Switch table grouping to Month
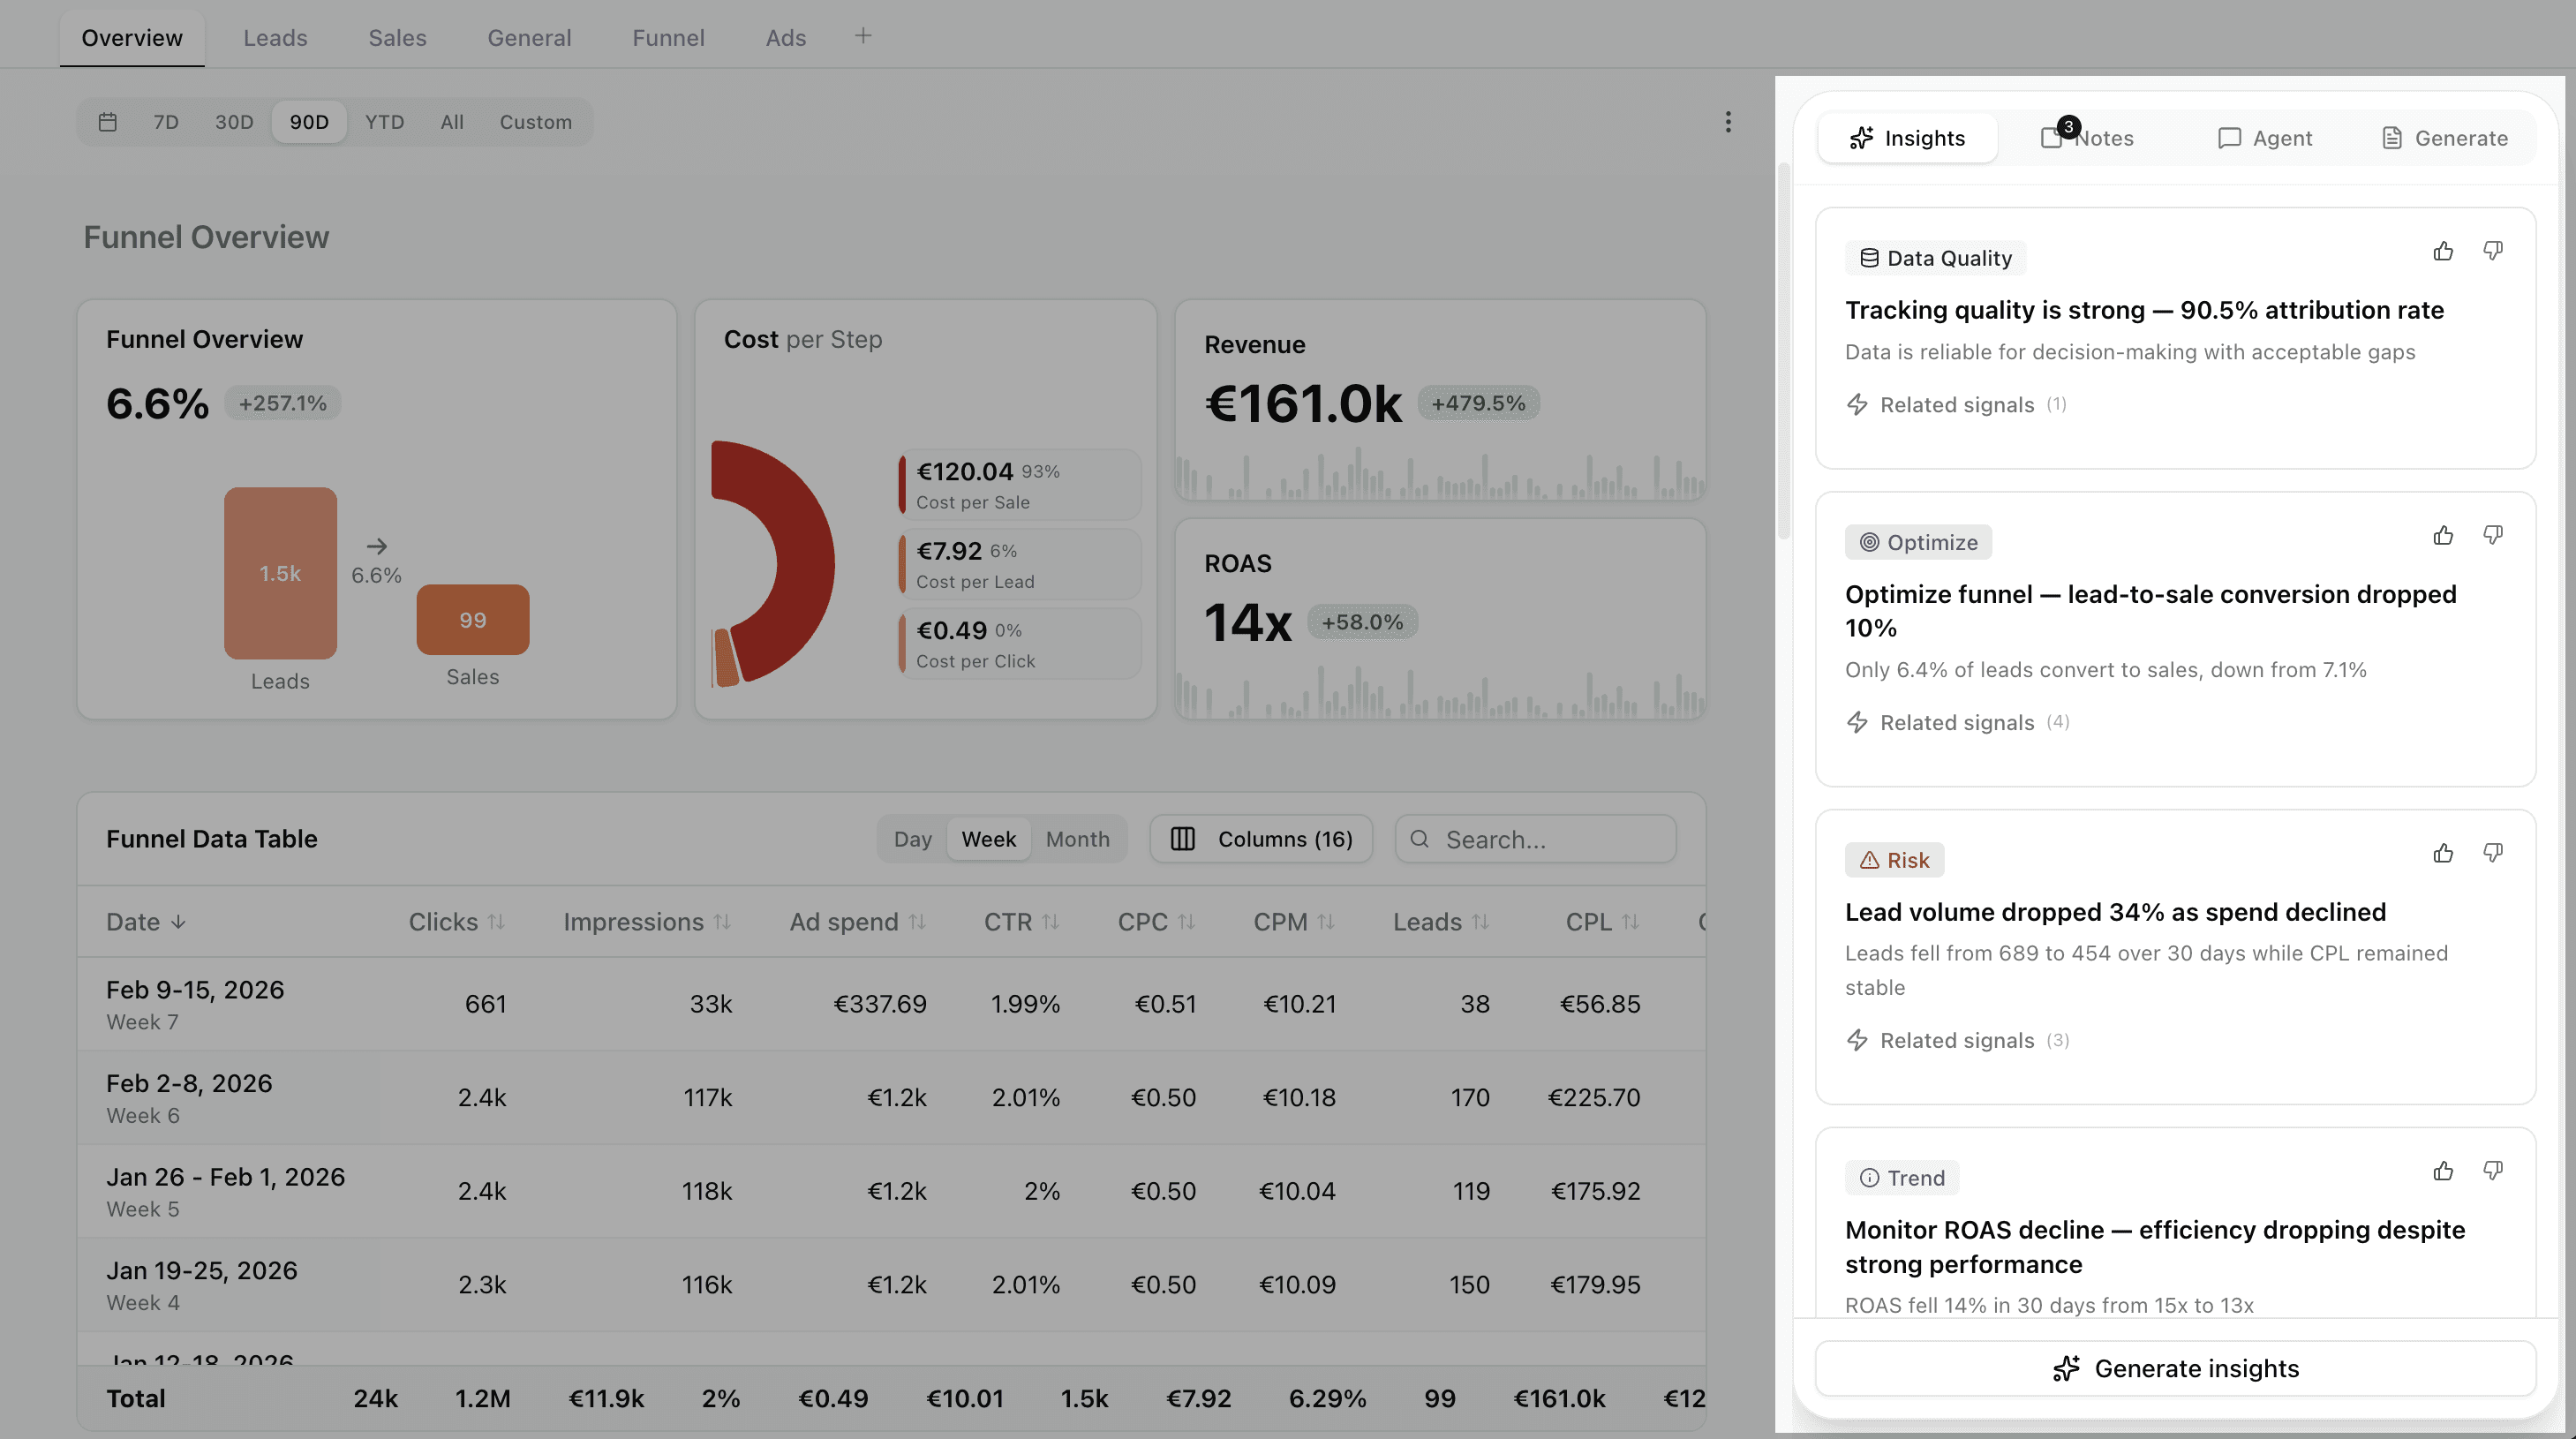Screen dimensions: 2576x1439 [1077, 839]
